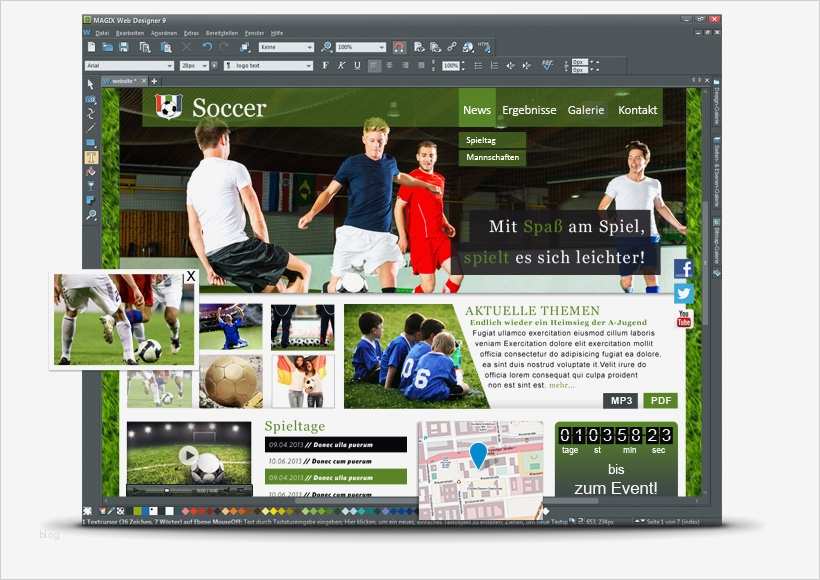
Task: Click the Twitter bird icon
Action: point(684,293)
